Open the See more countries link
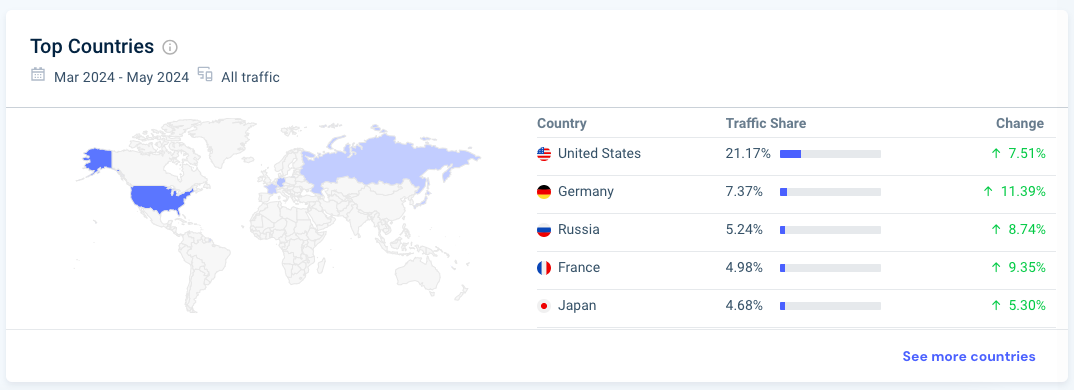 (969, 356)
